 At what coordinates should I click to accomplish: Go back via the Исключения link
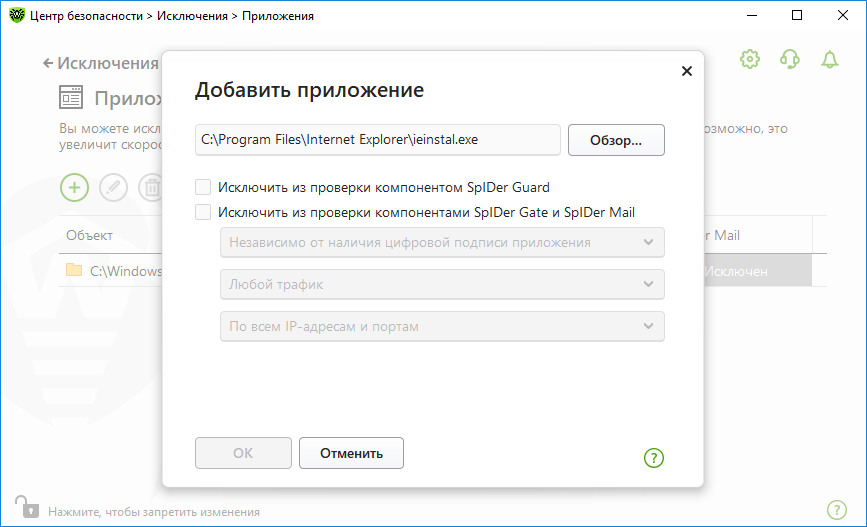coord(101,63)
